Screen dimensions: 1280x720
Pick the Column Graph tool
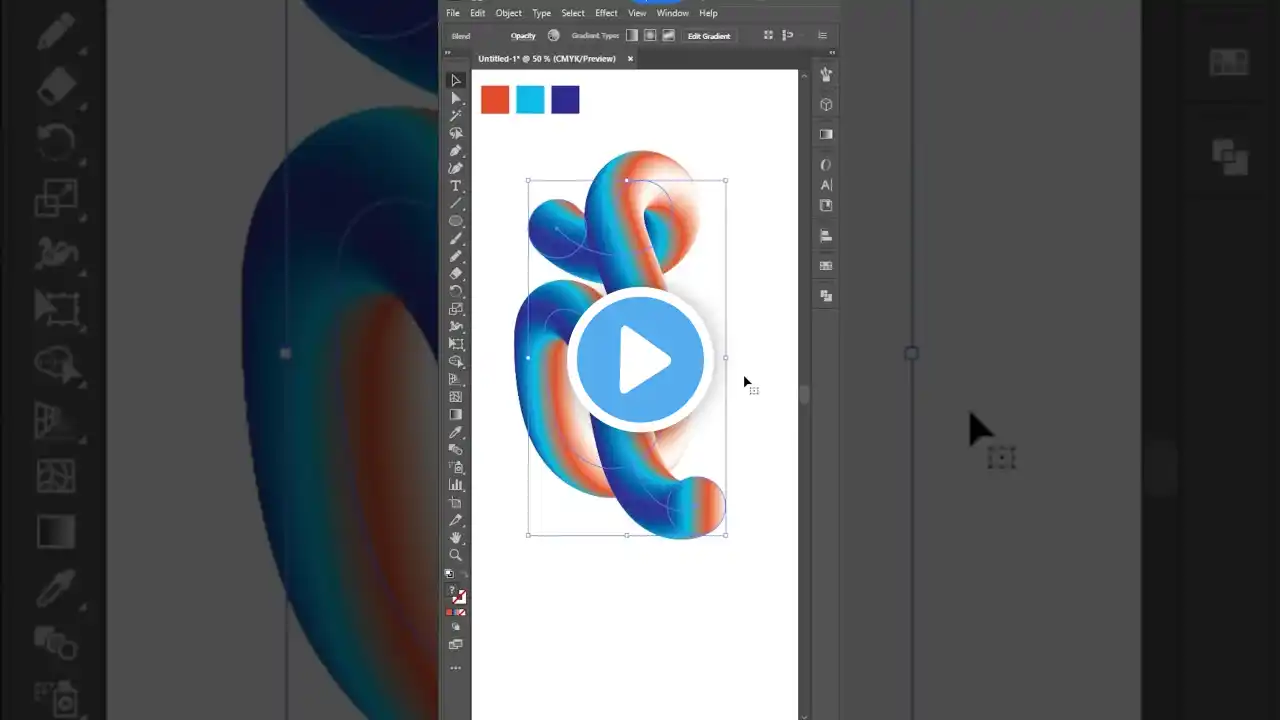click(x=456, y=485)
